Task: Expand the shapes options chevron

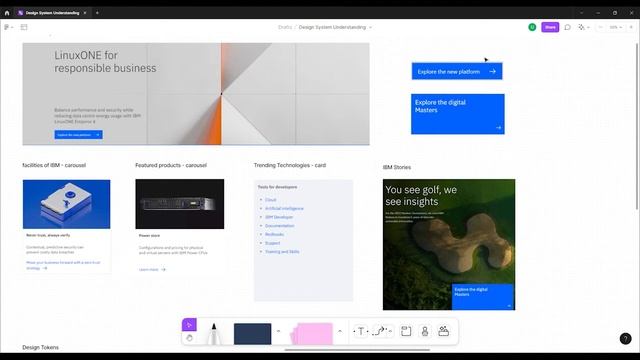Action: (x=278, y=331)
